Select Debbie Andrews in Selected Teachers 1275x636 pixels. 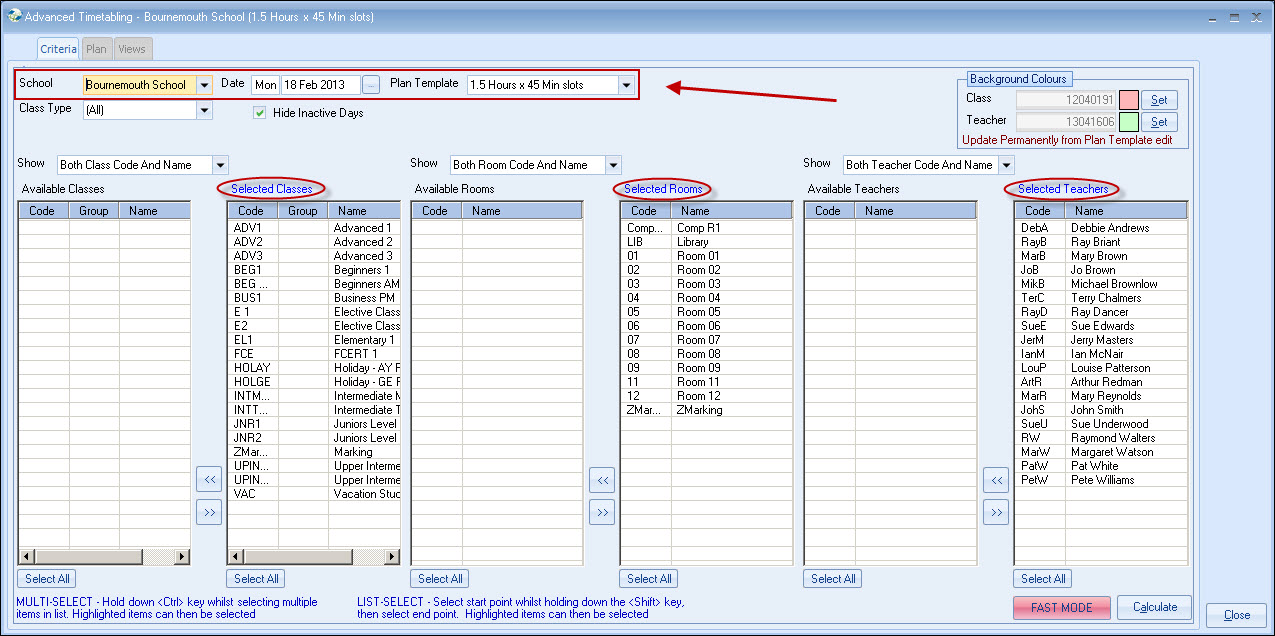coord(1110,228)
